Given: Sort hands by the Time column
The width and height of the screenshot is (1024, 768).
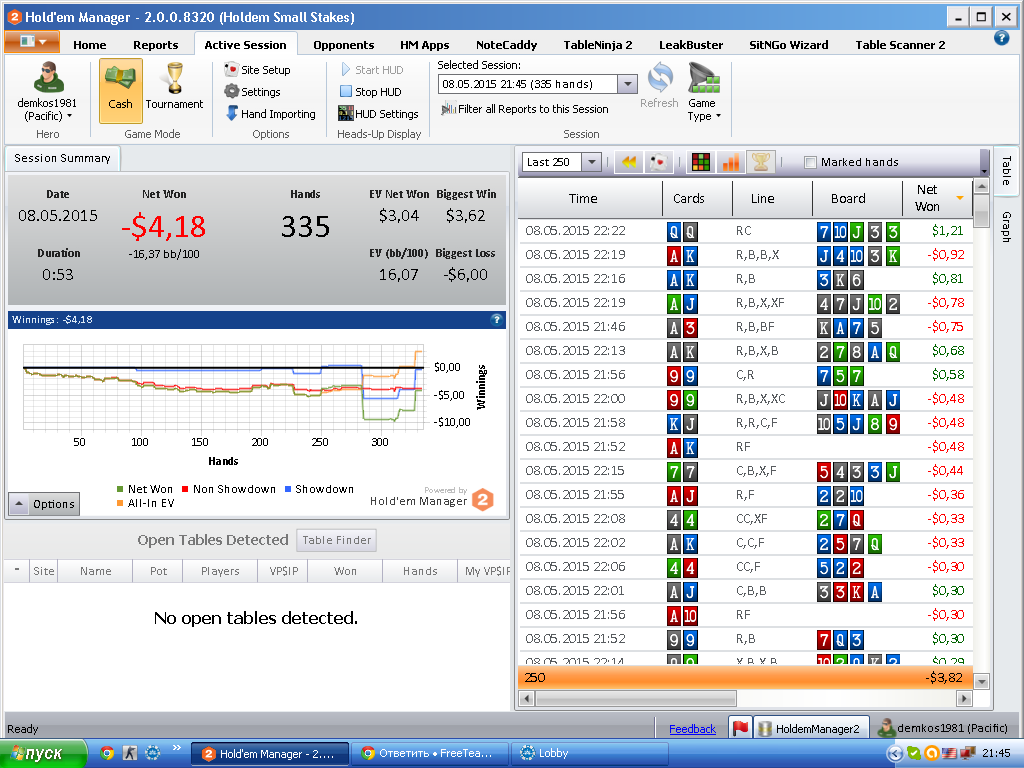Looking at the screenshot, I should pos(590,198).
